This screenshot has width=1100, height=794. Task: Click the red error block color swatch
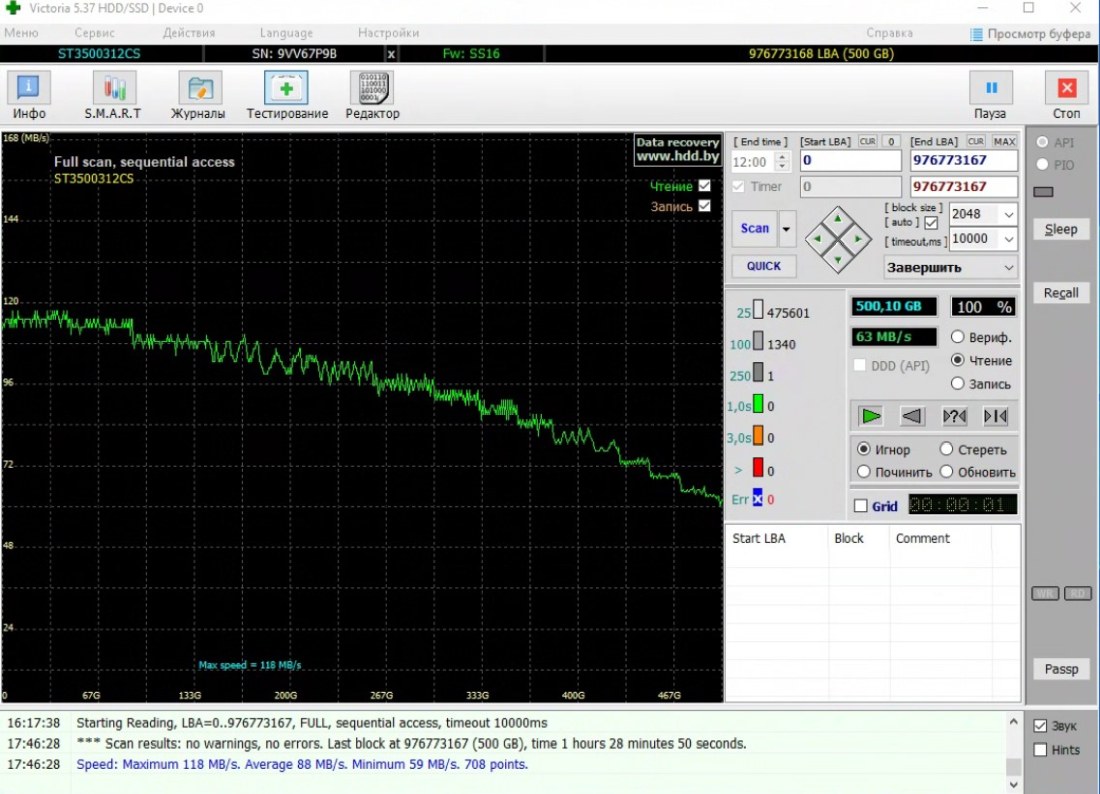tap(758, 467)
